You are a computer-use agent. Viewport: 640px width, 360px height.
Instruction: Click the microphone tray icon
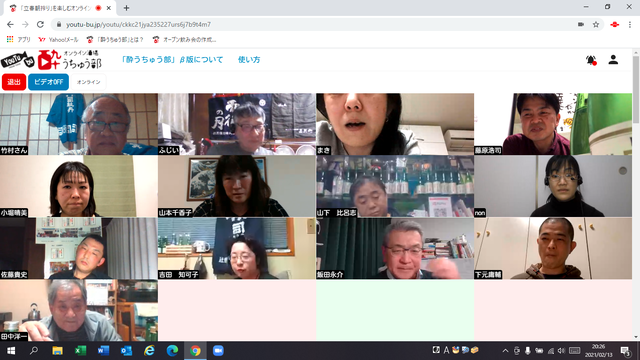coord(528,351)
